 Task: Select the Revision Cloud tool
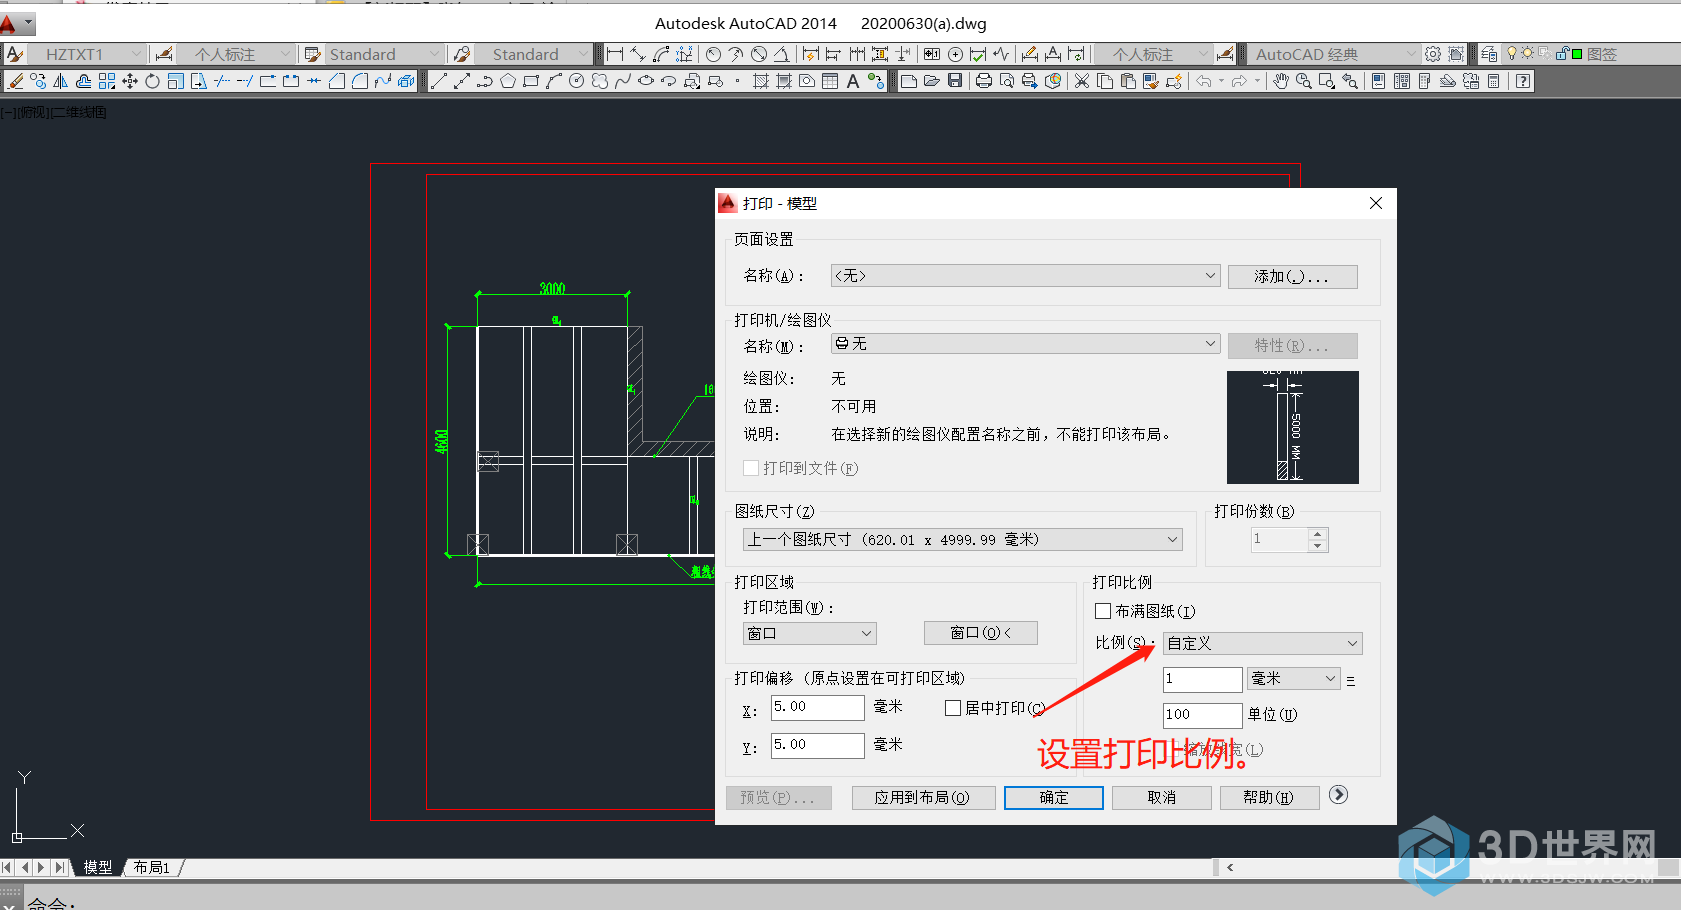600,81
